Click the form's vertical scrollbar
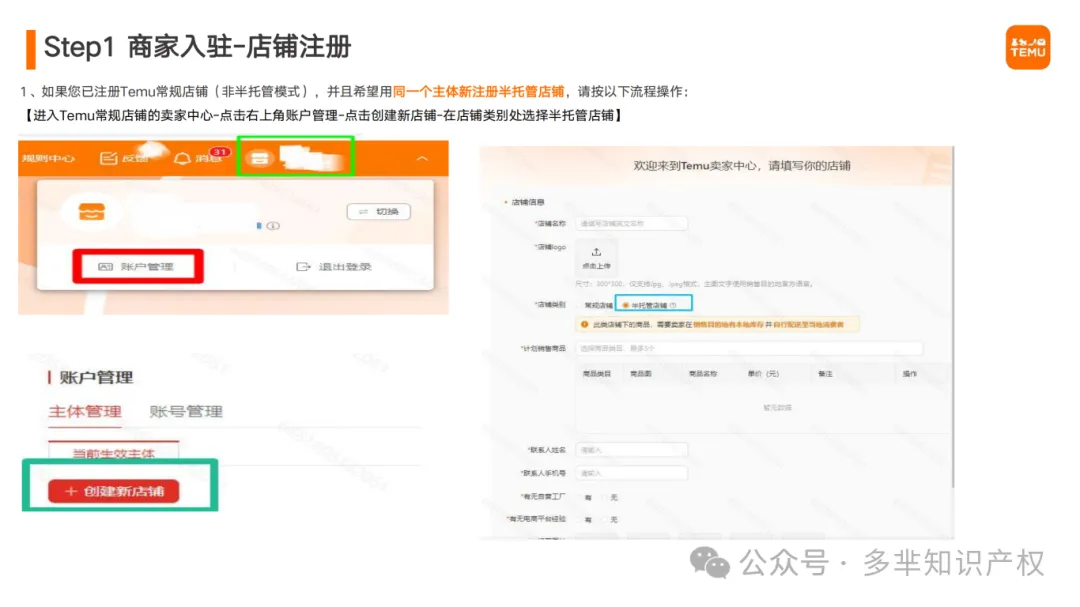The width and height of the screenshot is (1080, 607). (x=953, y=317)
